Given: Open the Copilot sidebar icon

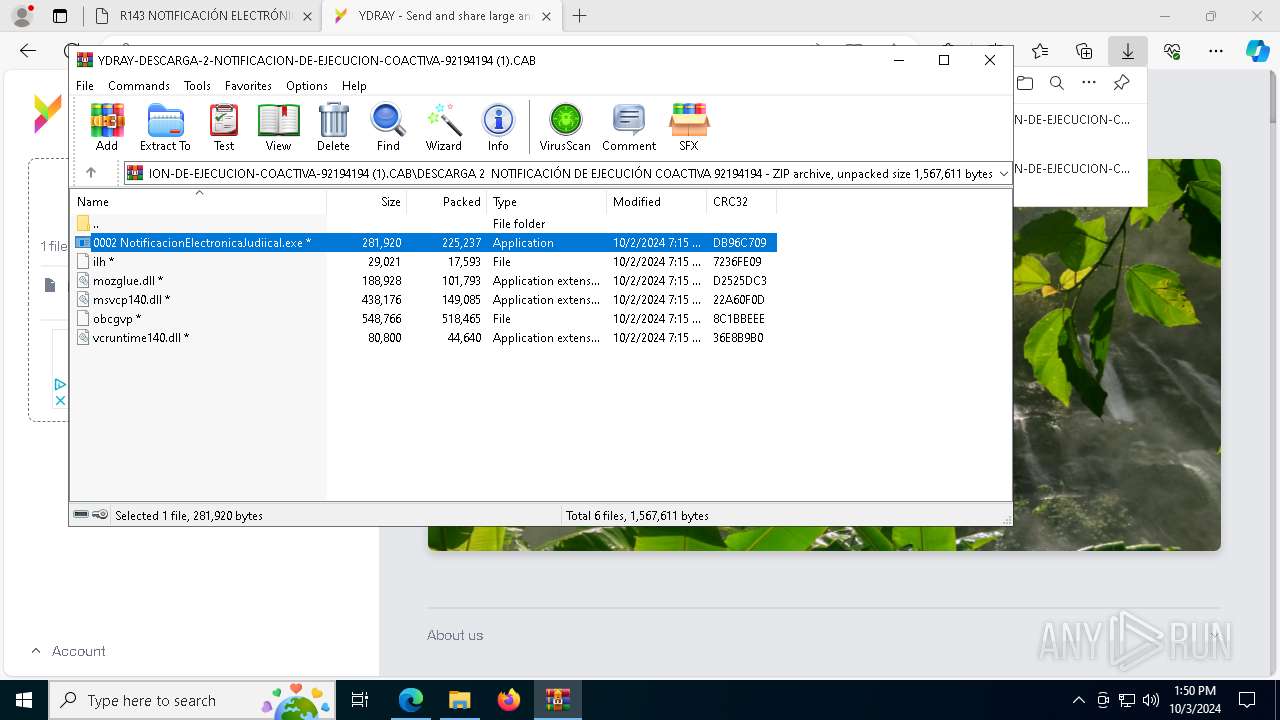Looking at the screenshot, I should [x=1257, y=51].
